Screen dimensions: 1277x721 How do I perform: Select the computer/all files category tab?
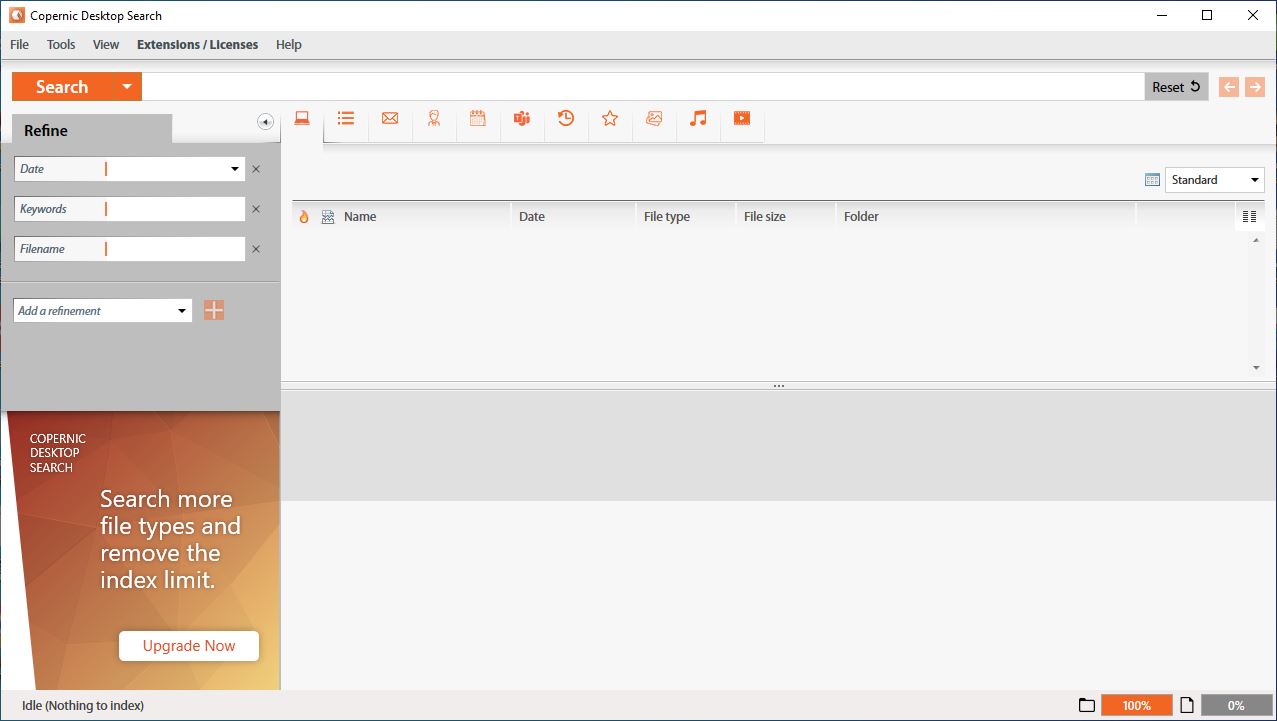pos(302,119)
